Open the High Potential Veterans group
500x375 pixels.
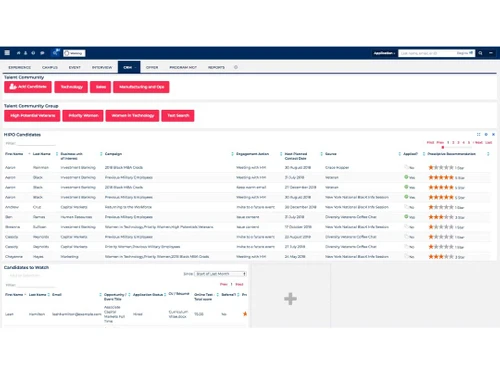coord(32,116)
